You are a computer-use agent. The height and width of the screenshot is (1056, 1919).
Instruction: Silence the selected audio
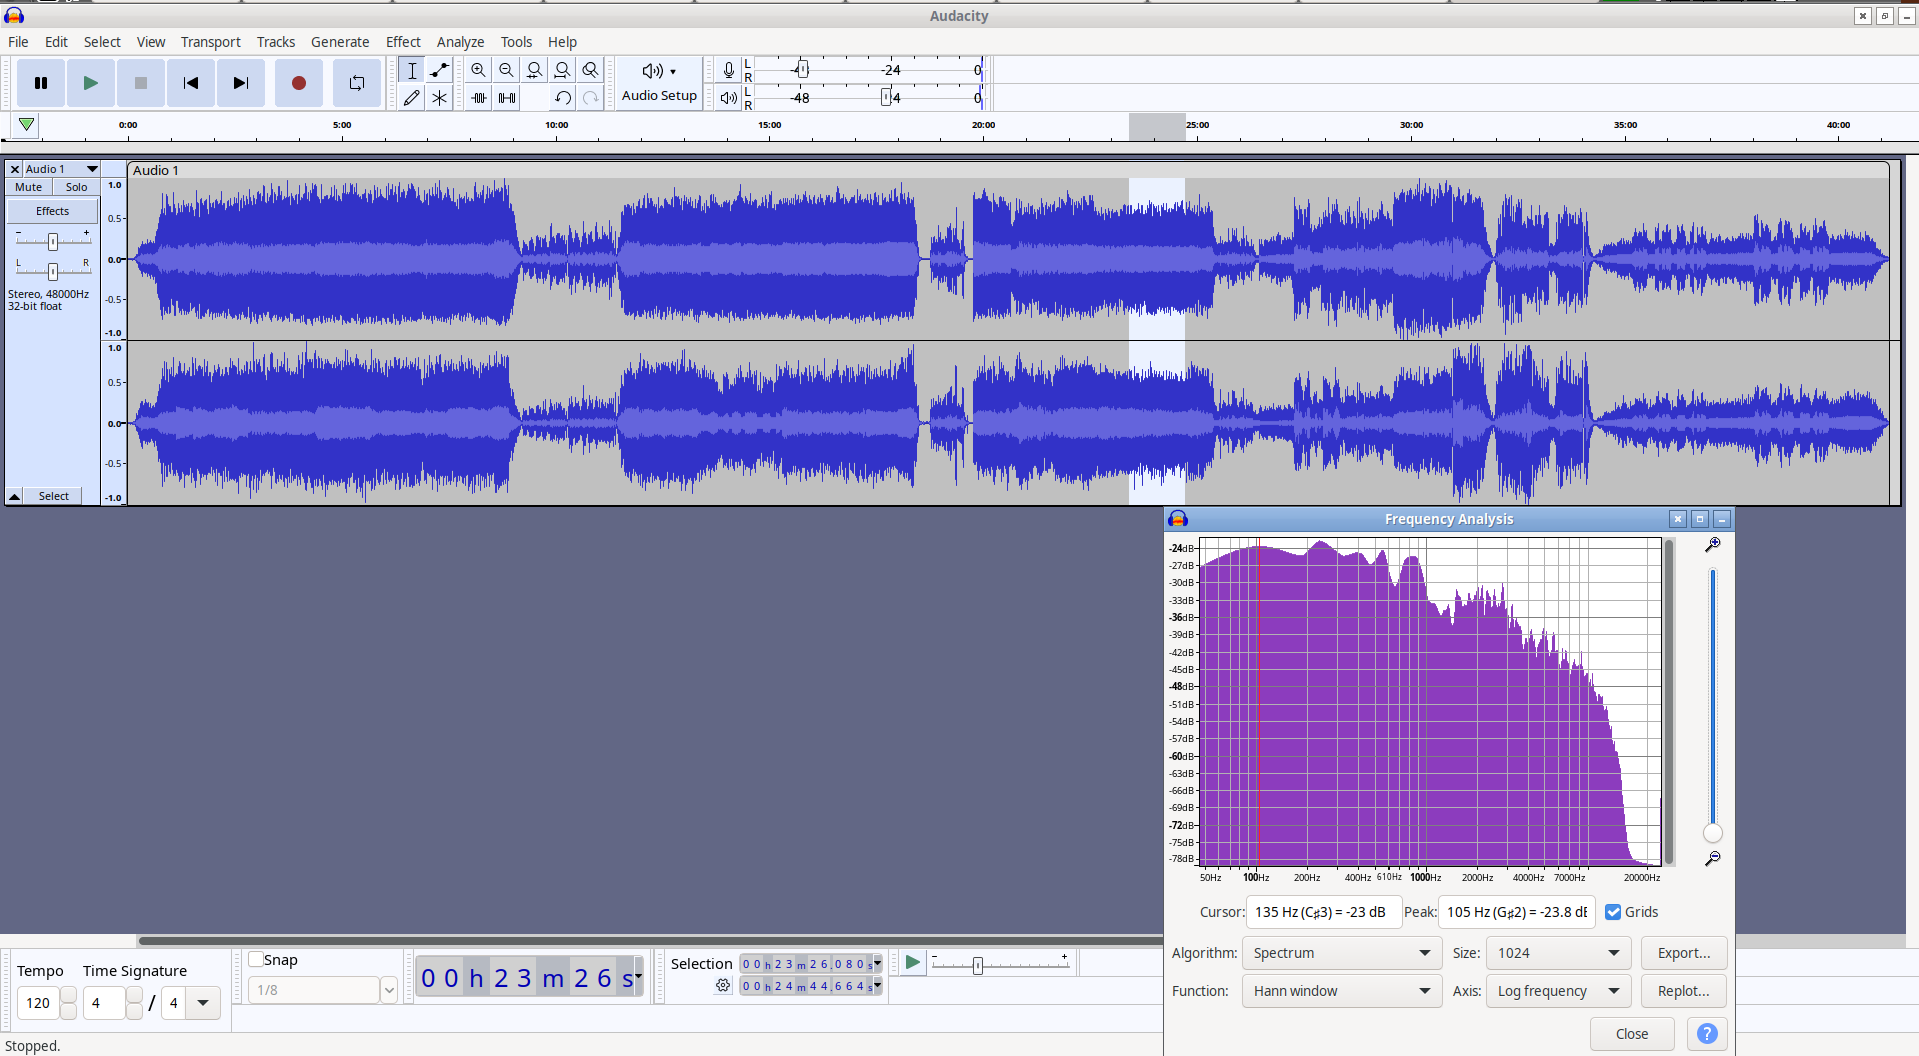pos(507,98)
